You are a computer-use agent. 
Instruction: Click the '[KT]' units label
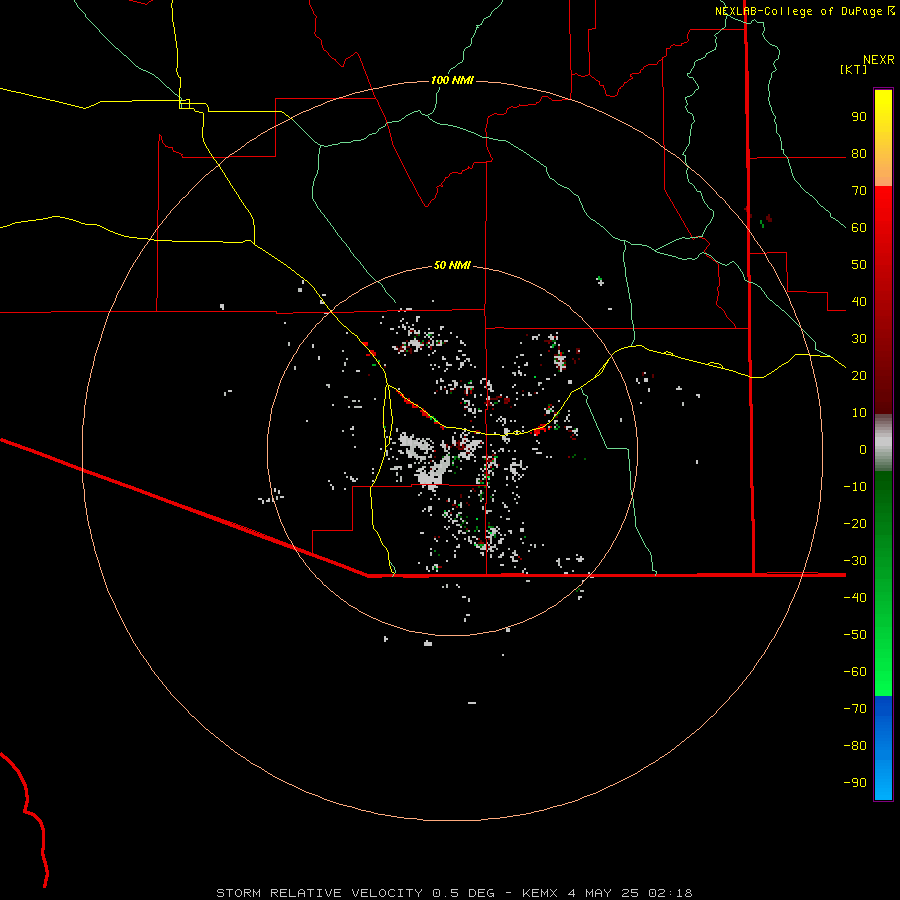tap(853, 69)
